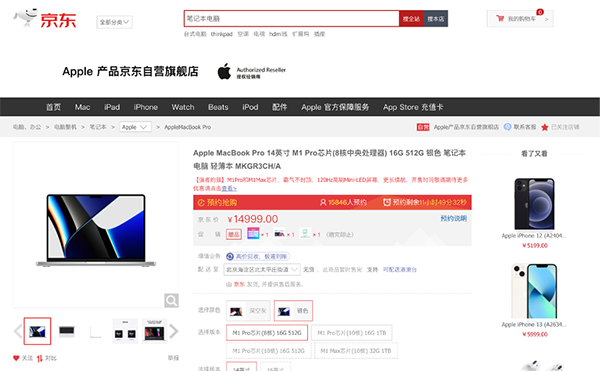Click the third gift item icon

pyautogui.click(x=305, y=233)
